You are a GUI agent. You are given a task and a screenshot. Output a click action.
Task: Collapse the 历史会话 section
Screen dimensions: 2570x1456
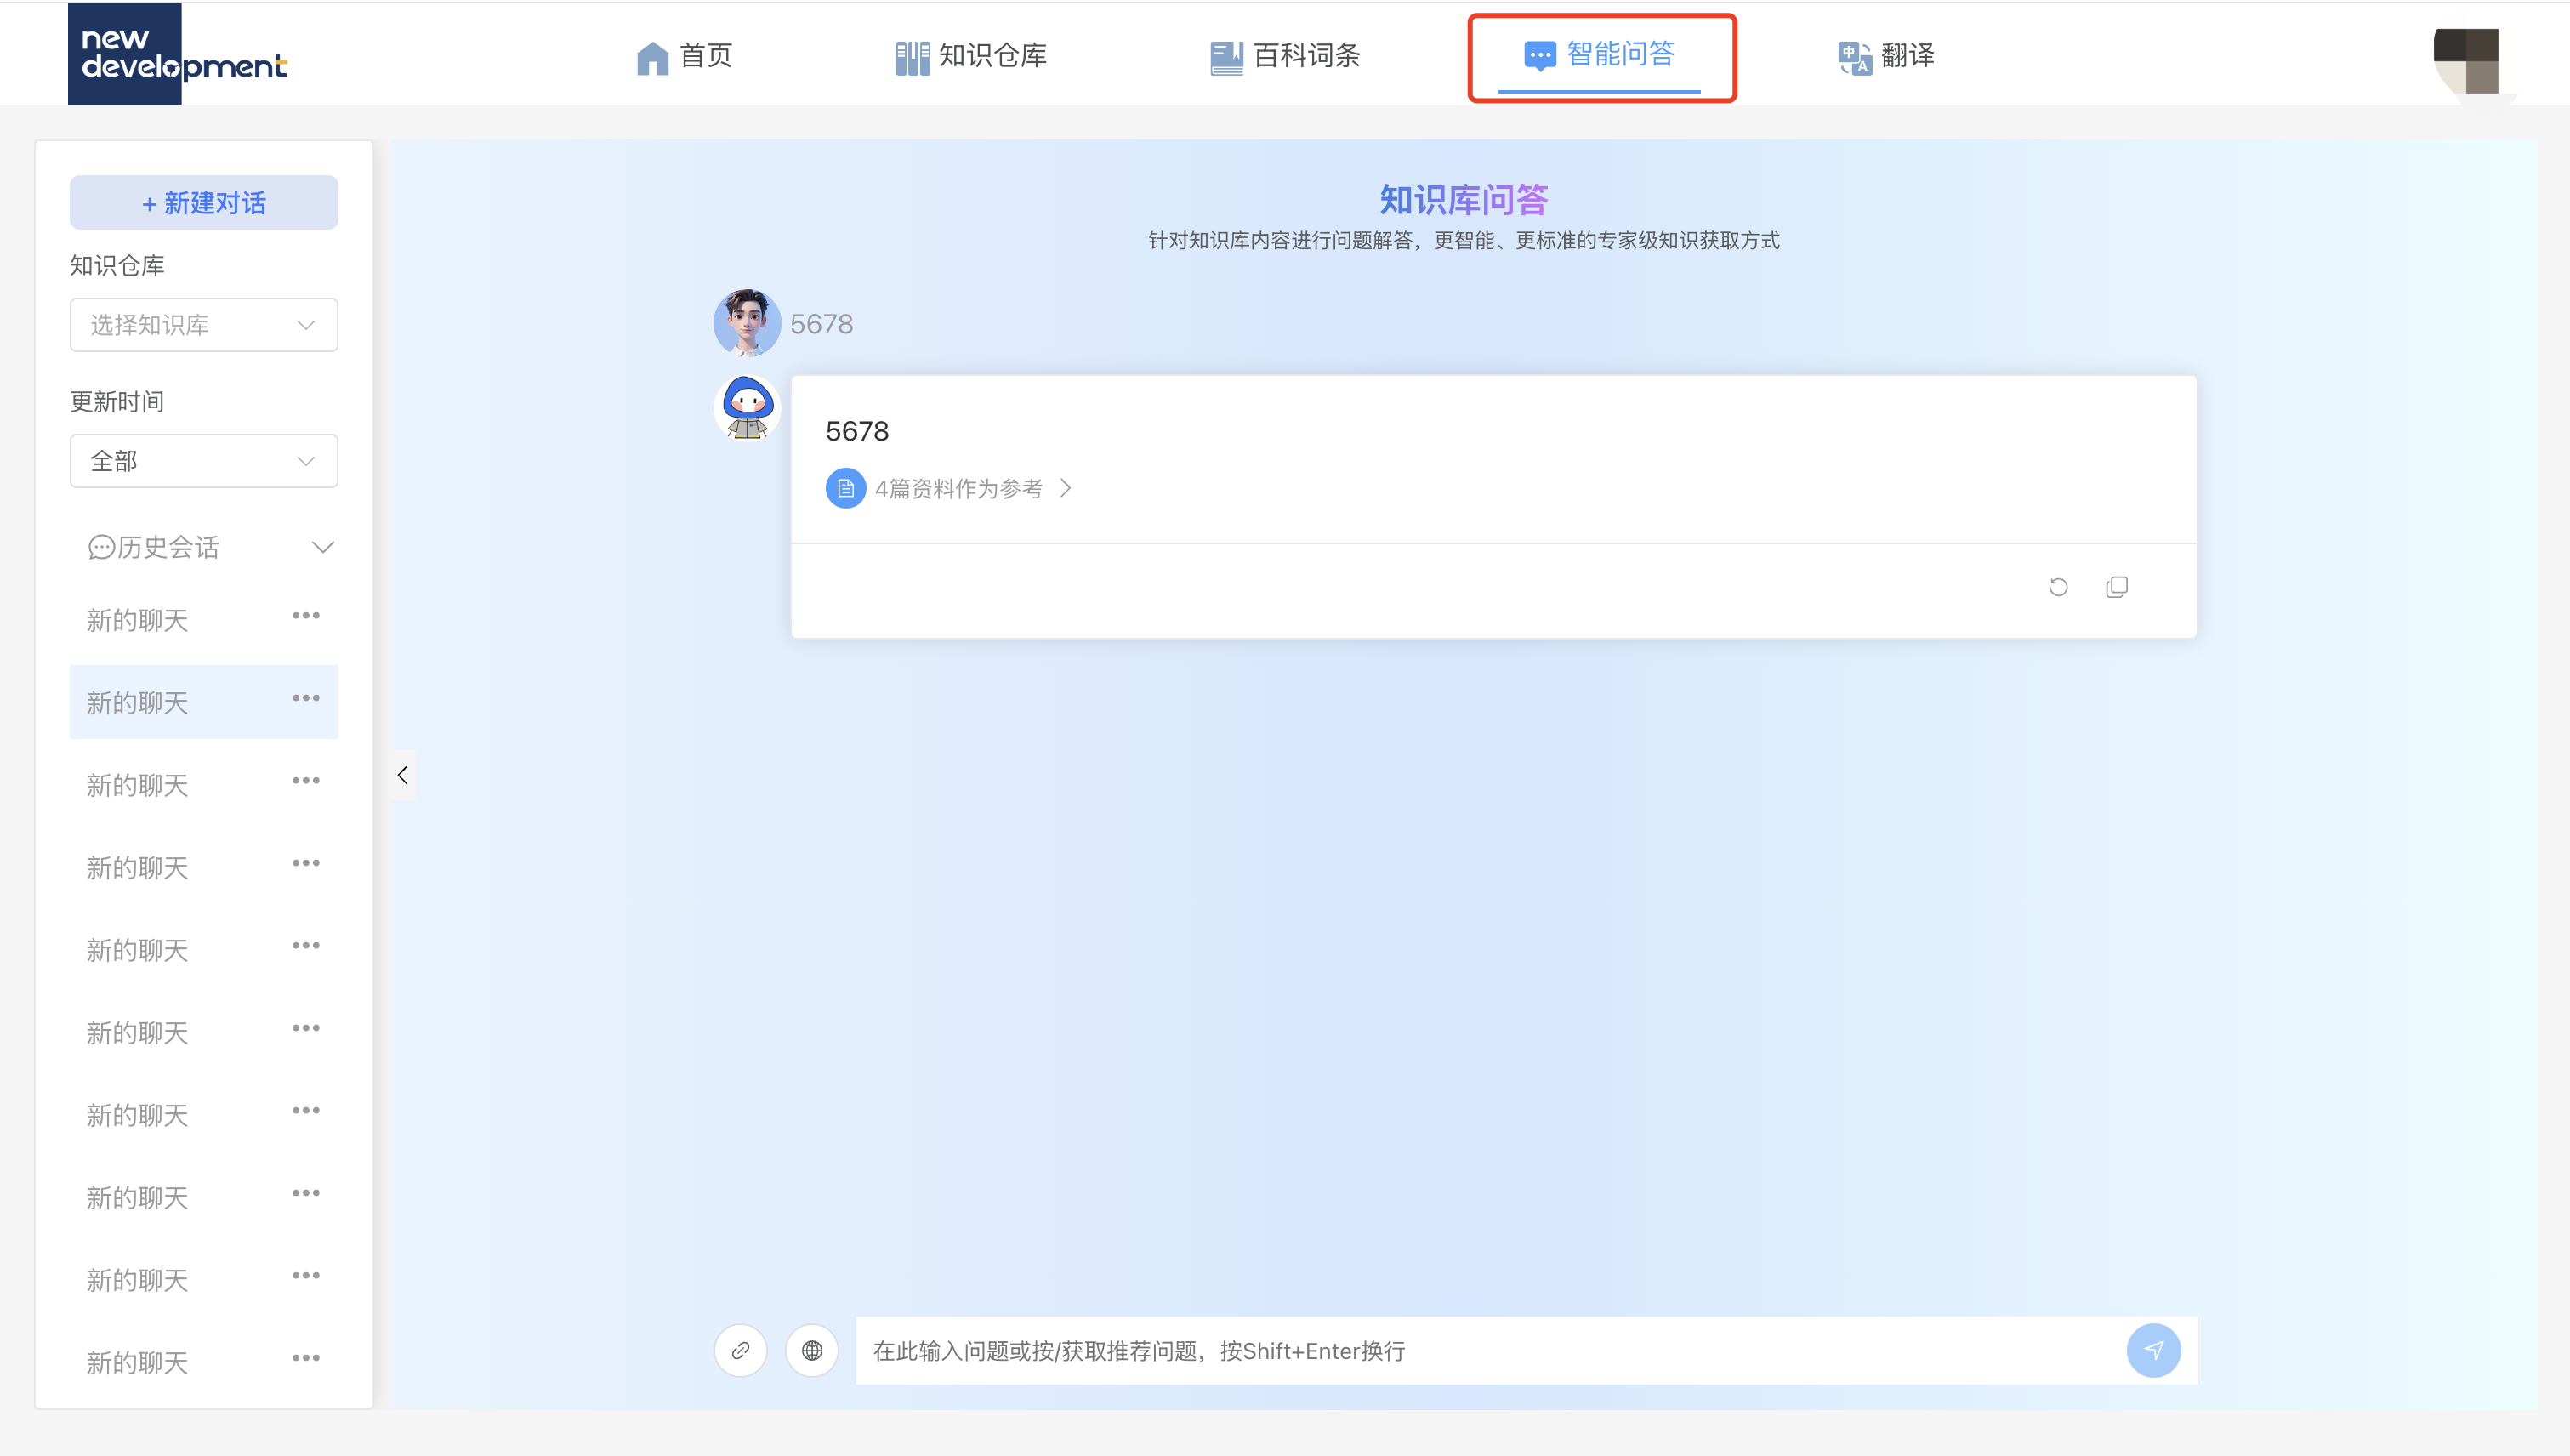(322, 547)
